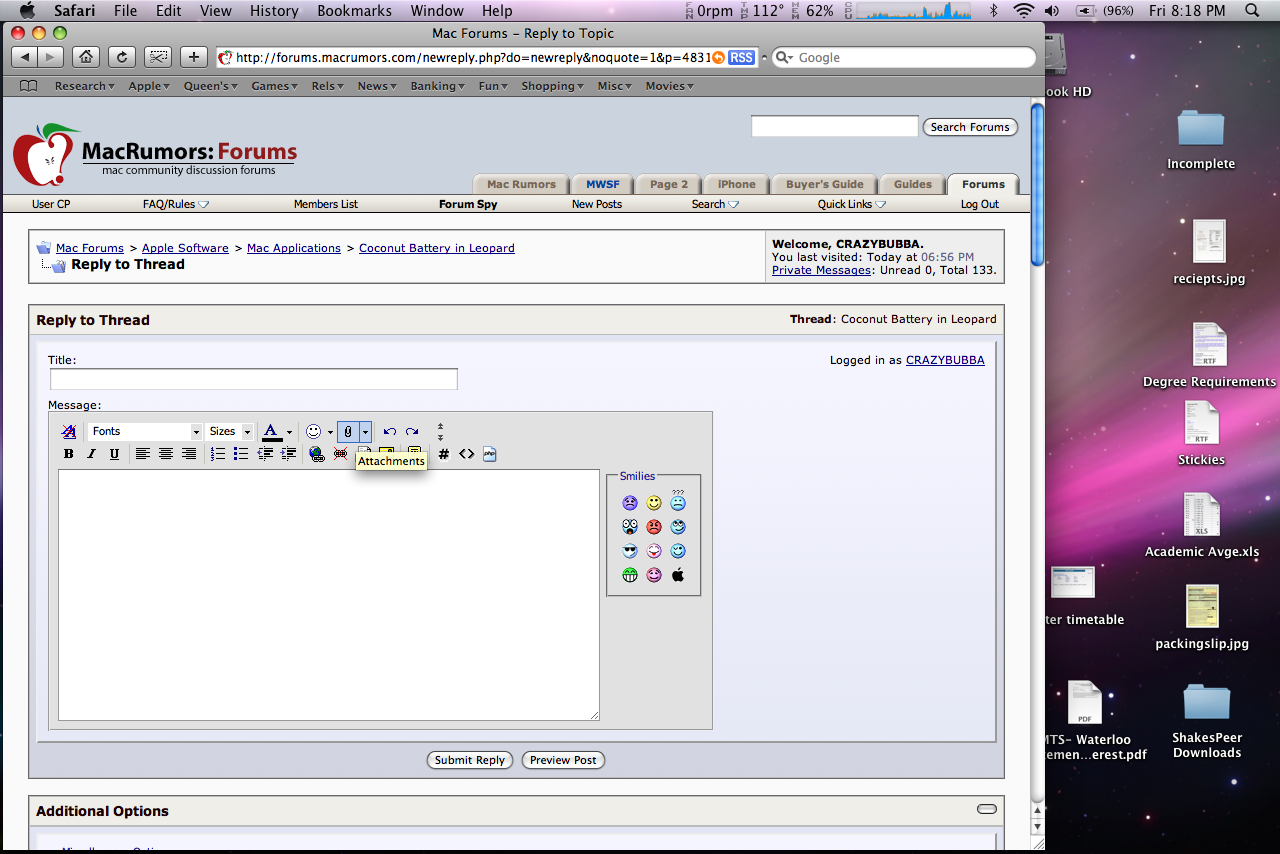Insert the sunglasses cool smilie
1280x854 pixels.
[x=630, y=551]
